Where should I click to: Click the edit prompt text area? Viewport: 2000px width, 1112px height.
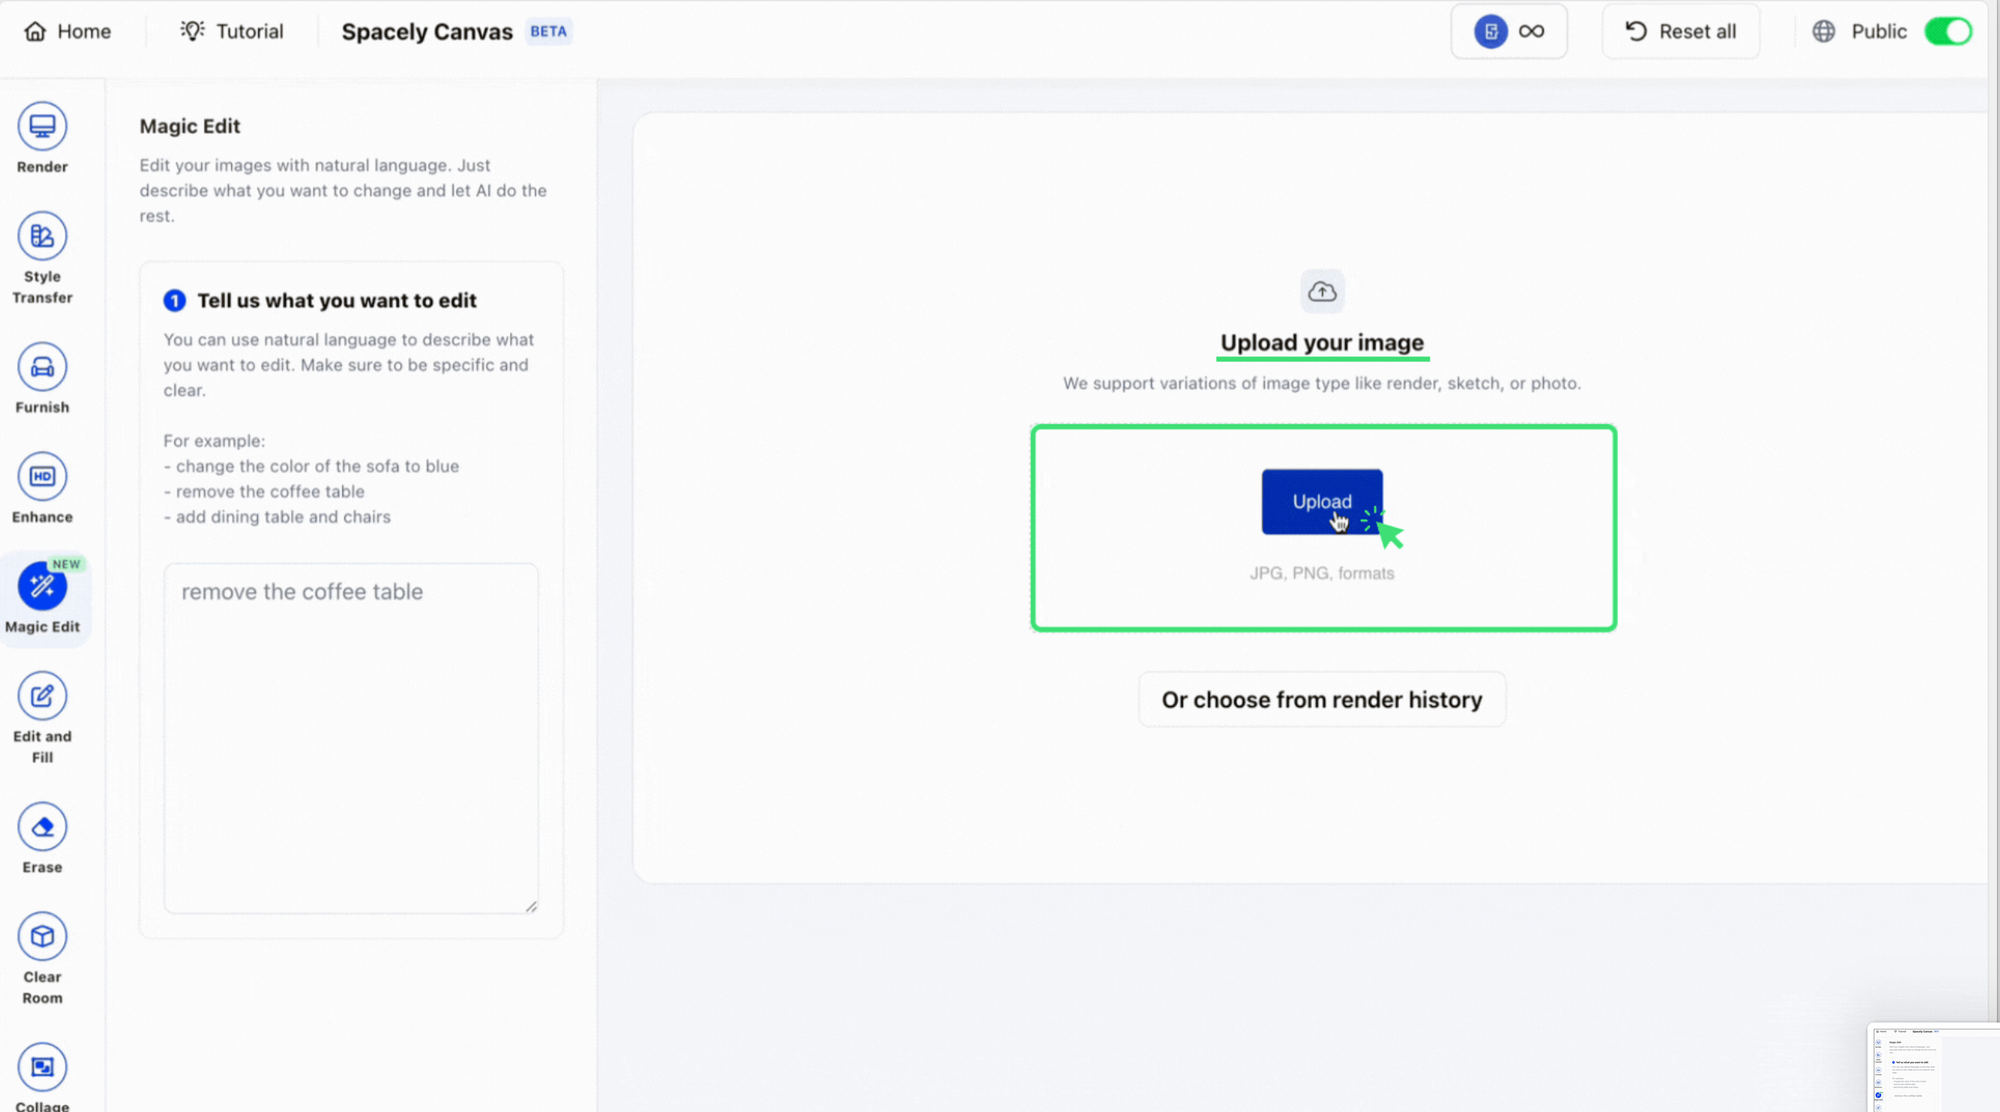click(x=351, y=738)
